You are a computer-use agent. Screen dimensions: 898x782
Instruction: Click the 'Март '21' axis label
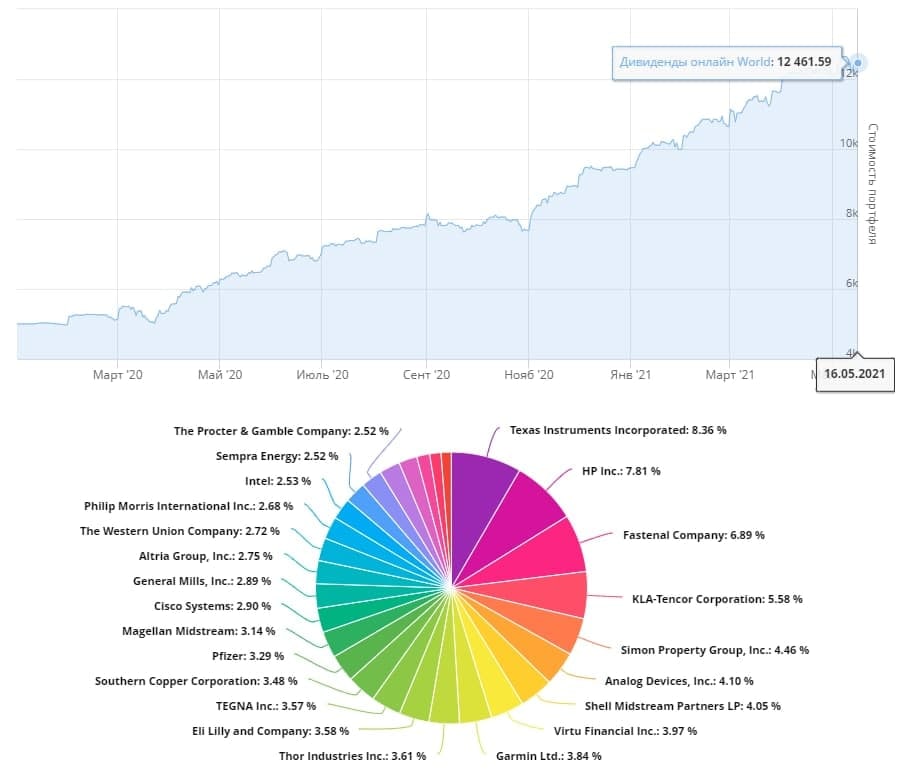730,375
